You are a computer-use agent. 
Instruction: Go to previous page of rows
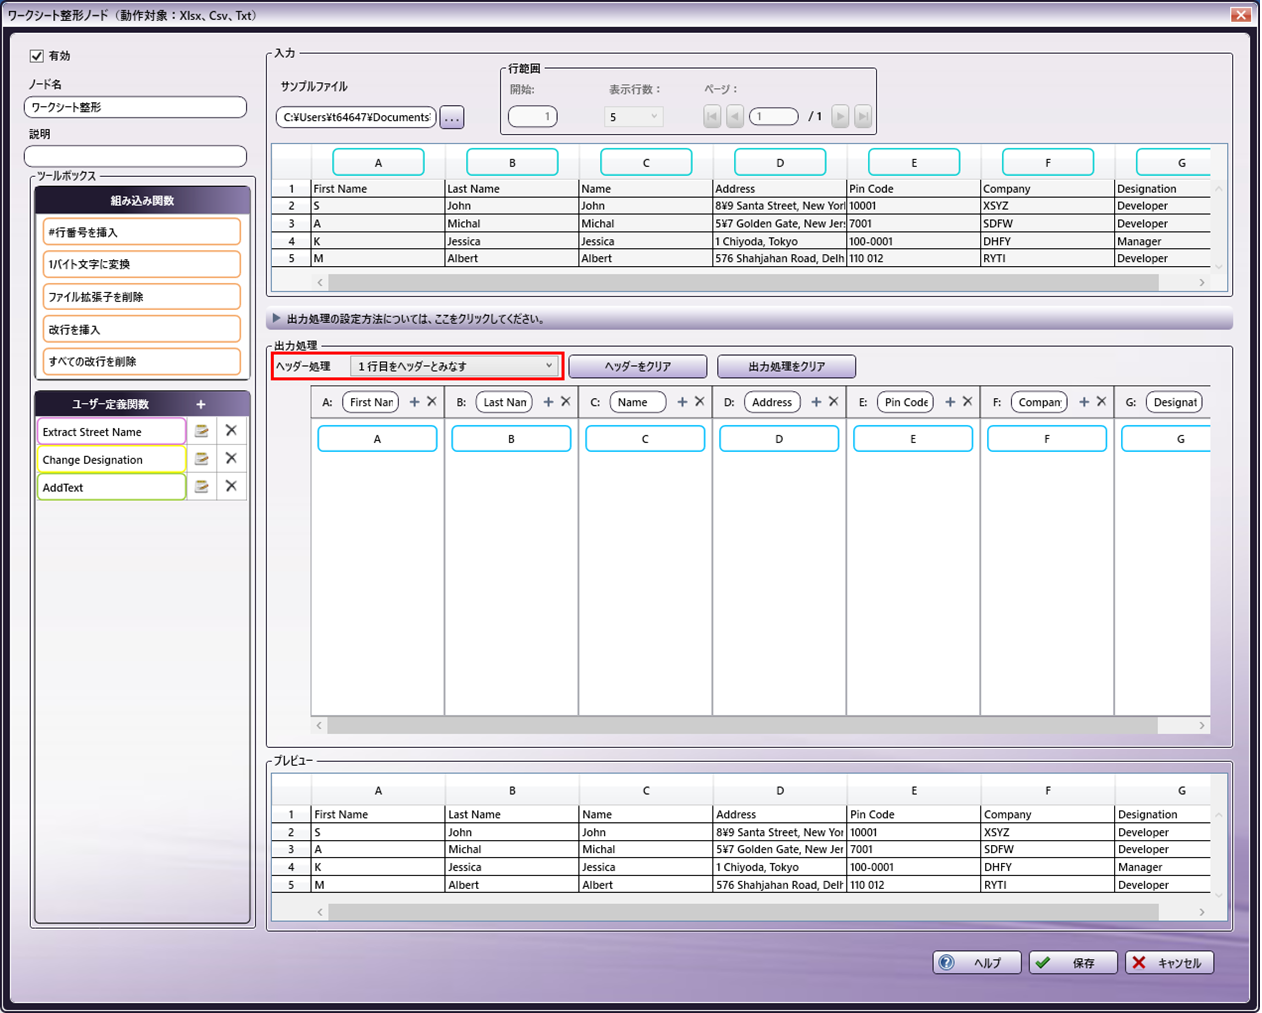[735, 117]
